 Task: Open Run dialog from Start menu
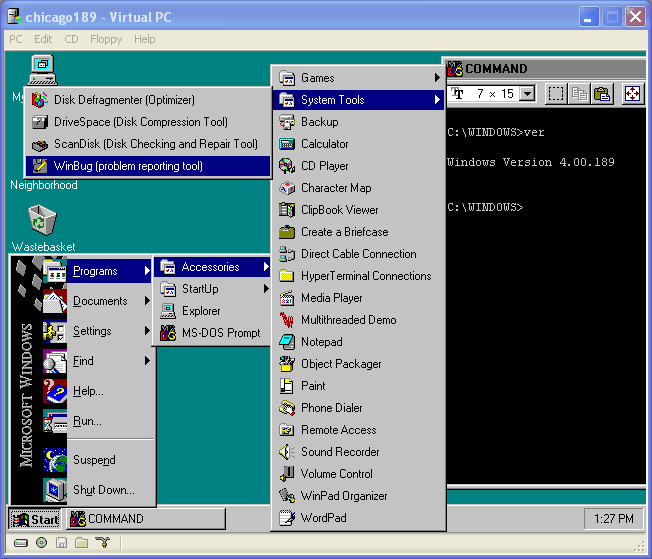pyautogui.click(x=98, y=421)
